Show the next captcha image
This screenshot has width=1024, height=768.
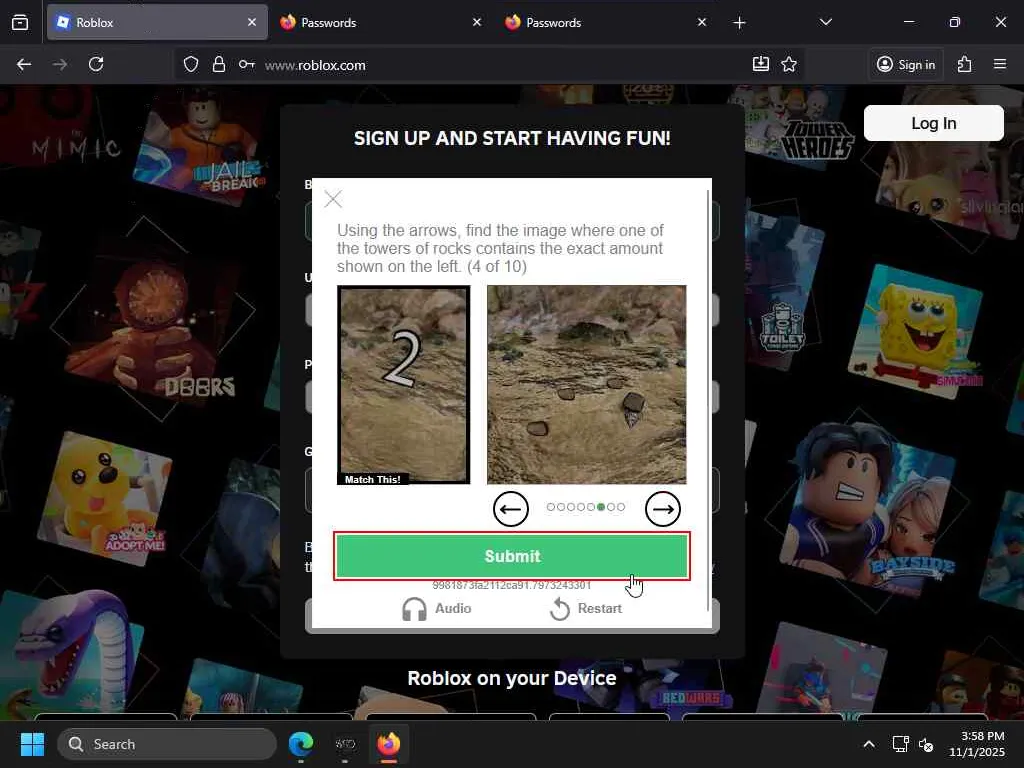click(x=663, y=509)
